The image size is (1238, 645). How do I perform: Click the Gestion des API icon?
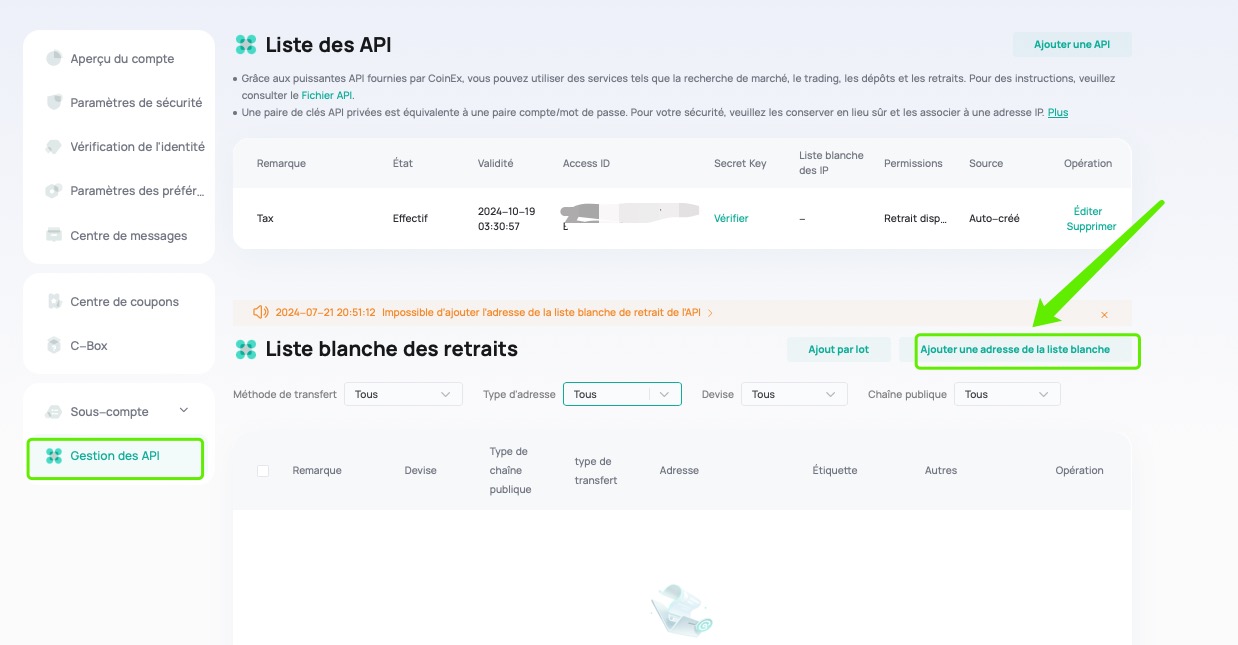[54, 456]
